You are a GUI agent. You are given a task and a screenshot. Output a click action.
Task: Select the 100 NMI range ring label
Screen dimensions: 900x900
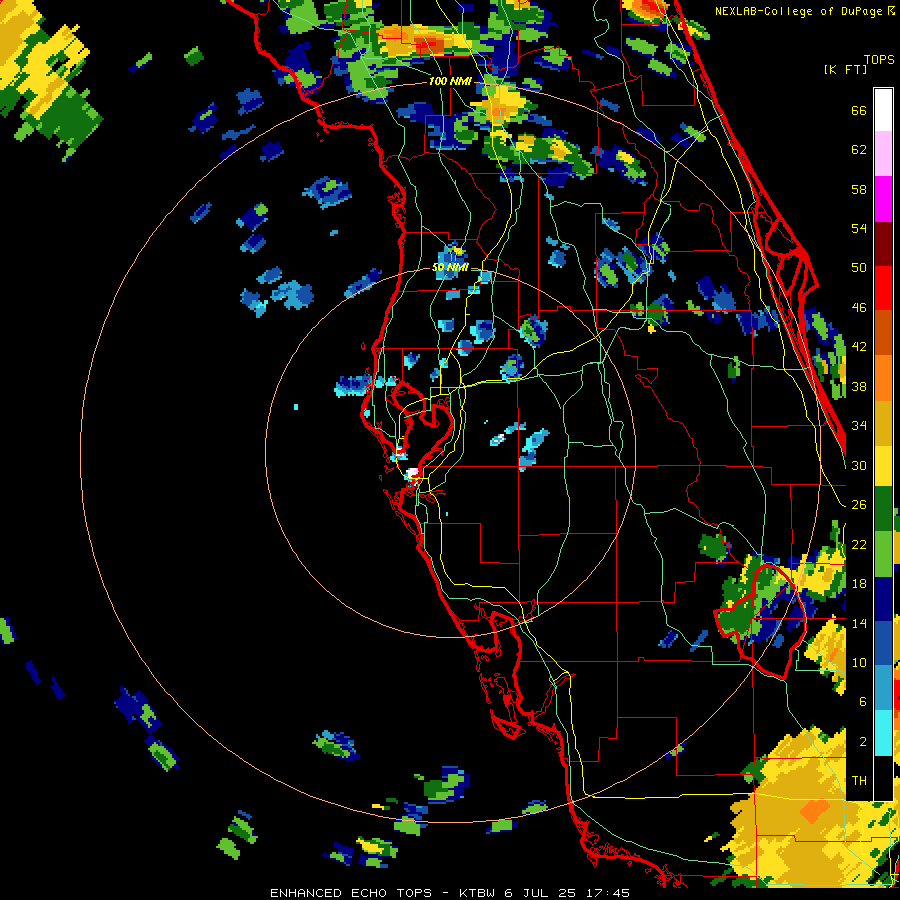pyautogui.click(x=450, y=82)
